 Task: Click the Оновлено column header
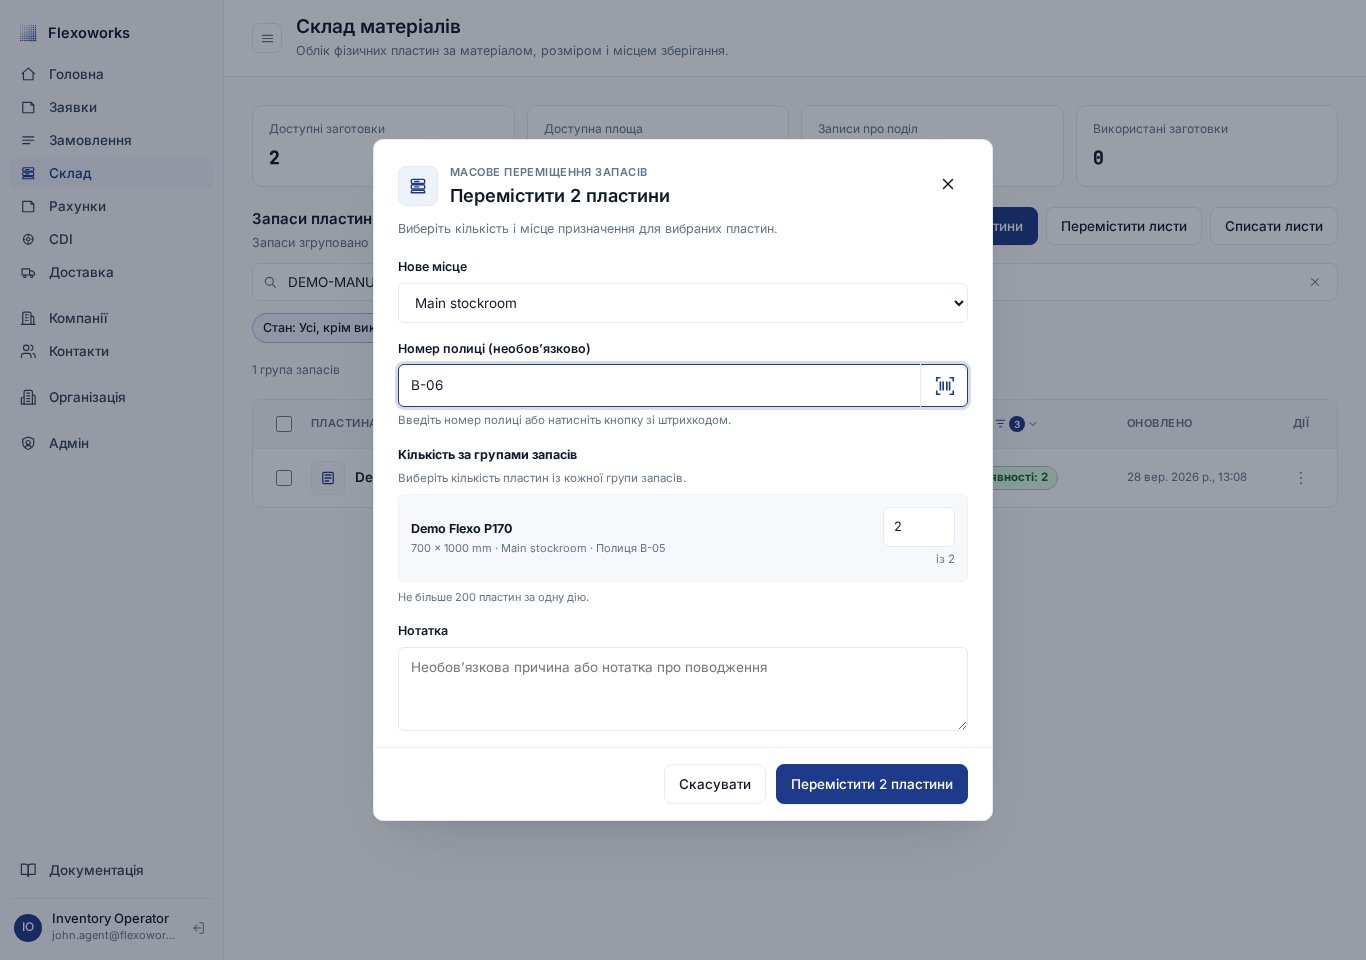click(x=1160, y=424)
